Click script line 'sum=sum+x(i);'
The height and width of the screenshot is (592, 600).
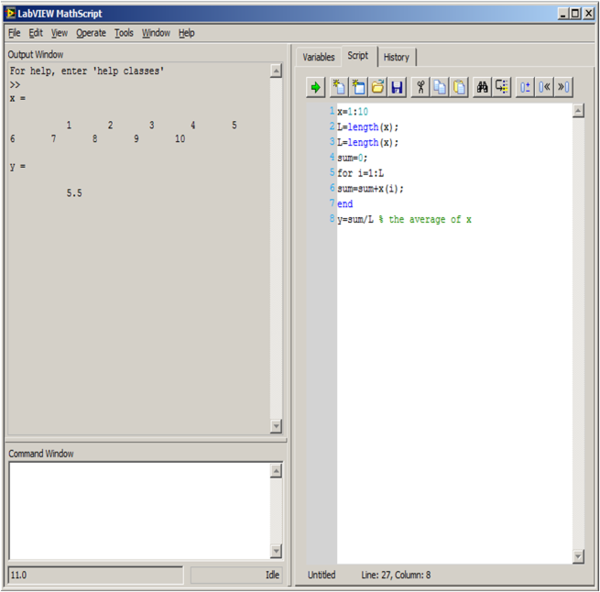(370, 189)
